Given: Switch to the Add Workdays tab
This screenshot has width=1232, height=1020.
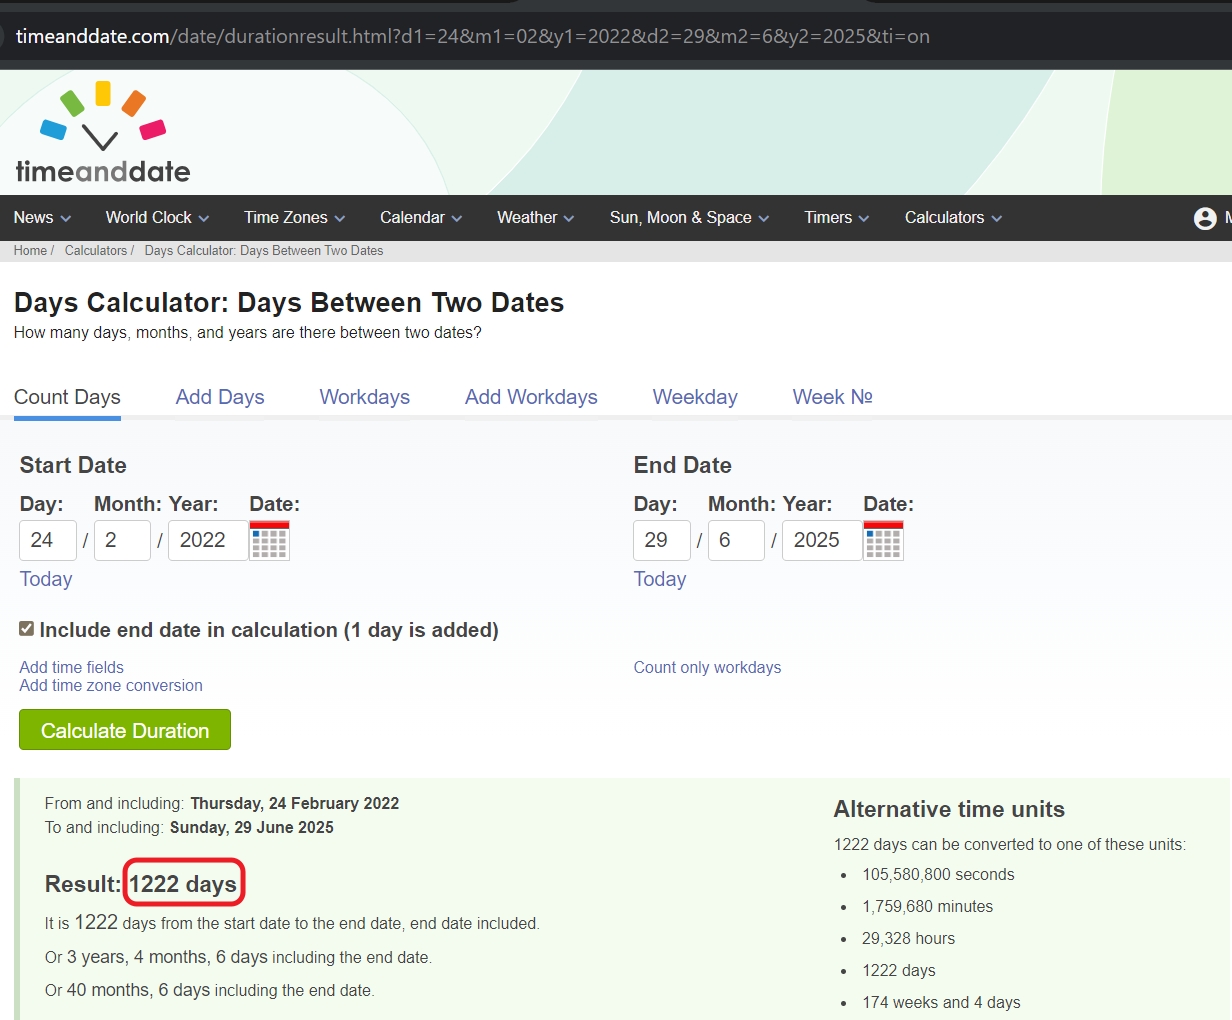Looking at the screenshot, I should point(531,397).
